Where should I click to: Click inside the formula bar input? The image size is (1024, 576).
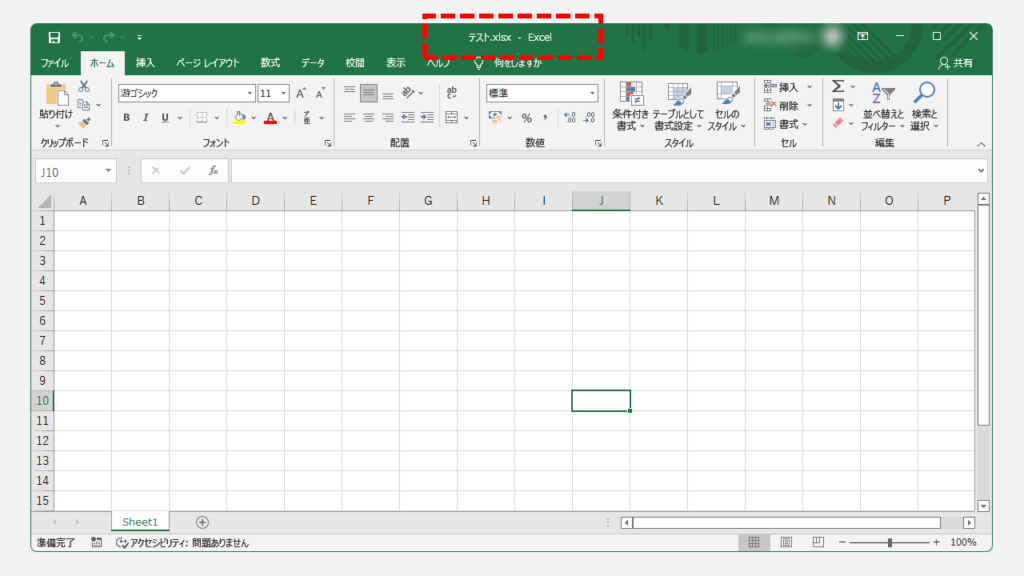tap(600, 171)
